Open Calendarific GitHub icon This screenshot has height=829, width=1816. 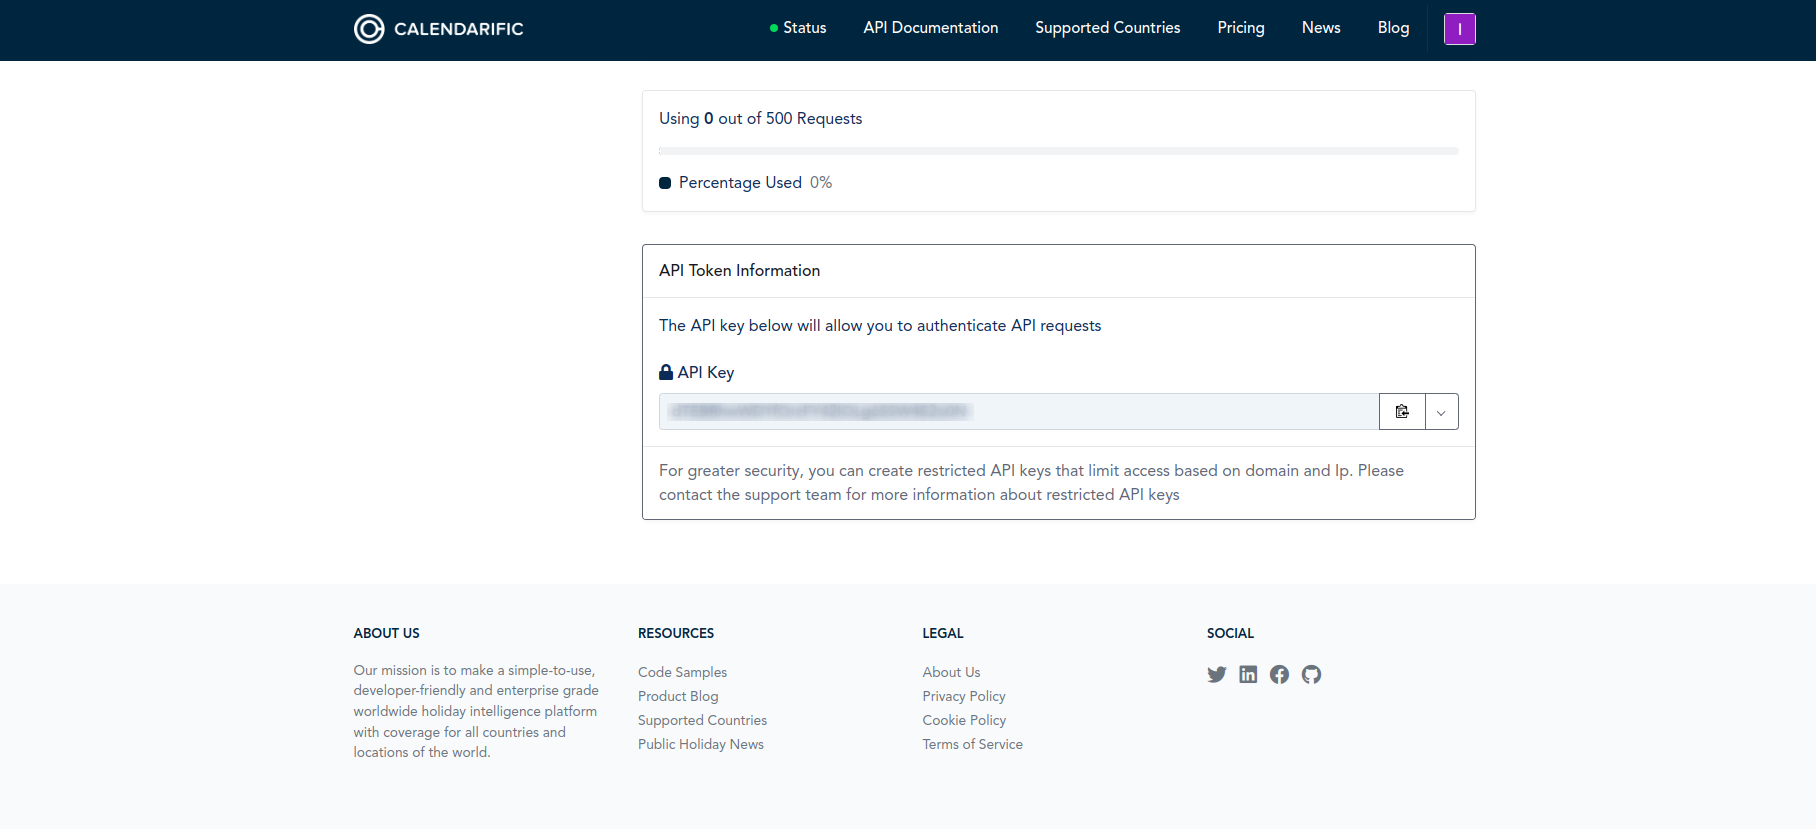click(x=1311, y=674)
